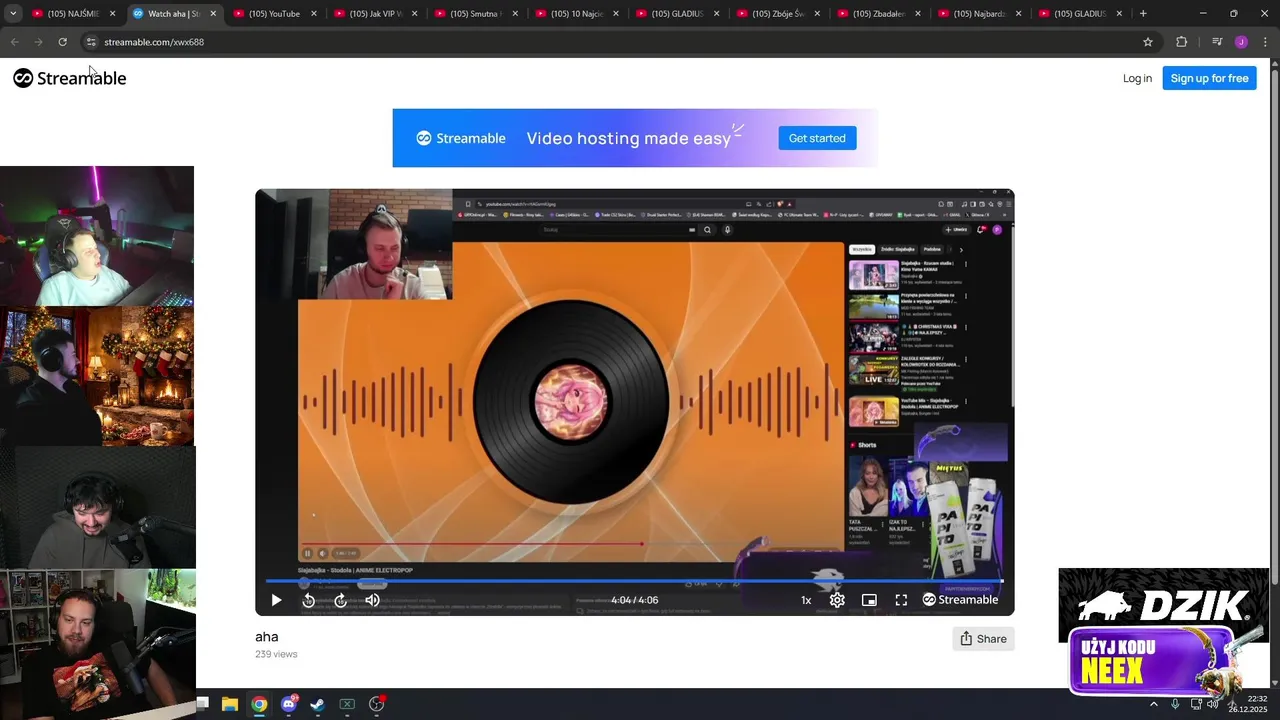Open the Video hosting made easy banner

[634, 138]
